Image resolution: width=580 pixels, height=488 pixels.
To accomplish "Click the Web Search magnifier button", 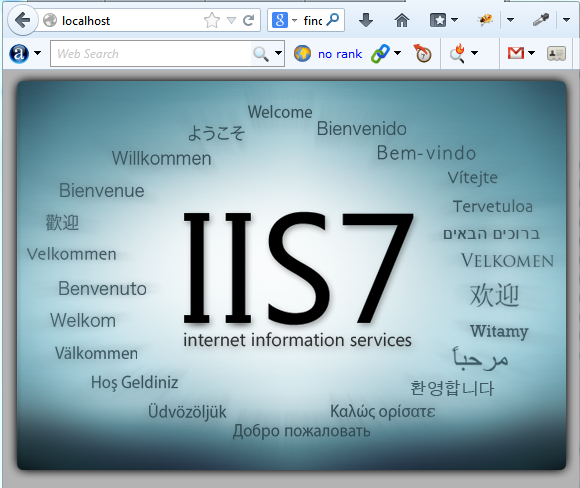I will [261, 54].
